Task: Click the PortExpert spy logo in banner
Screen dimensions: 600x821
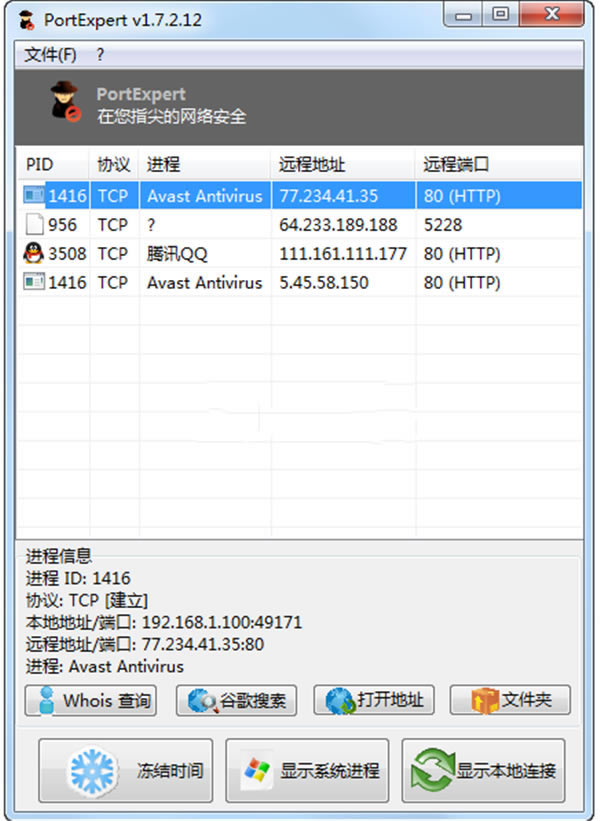Action: pyautogui.click(x=64, y=104)
